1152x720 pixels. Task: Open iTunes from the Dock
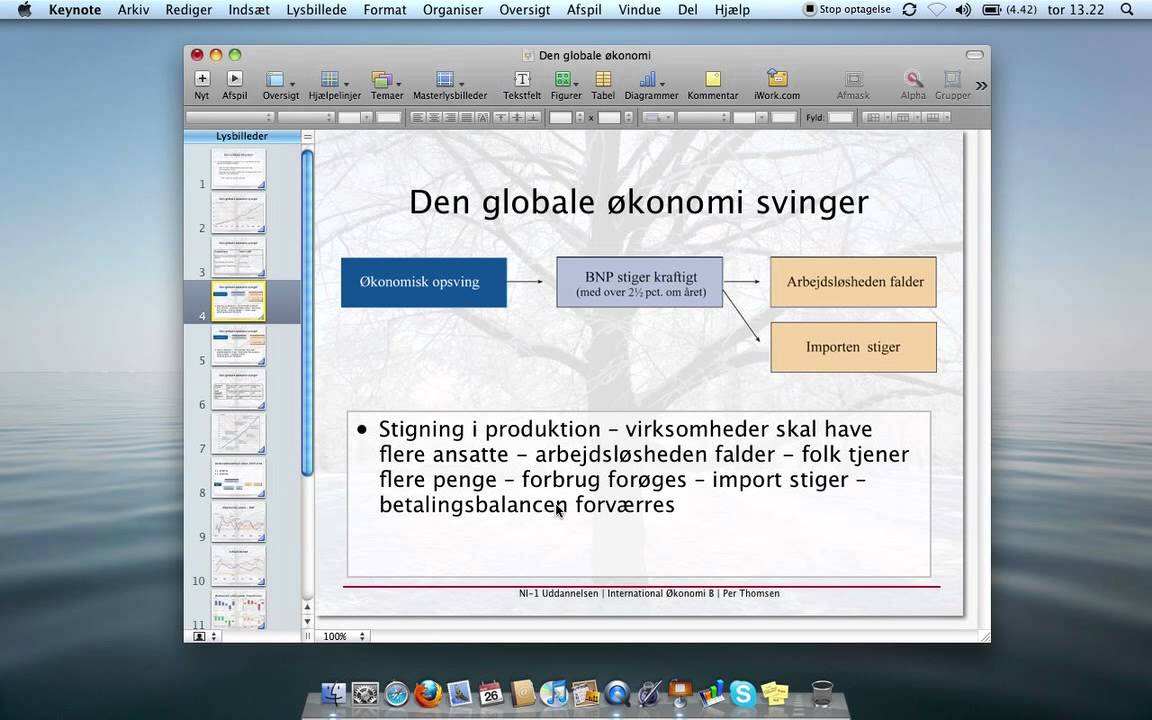[554, 694]
